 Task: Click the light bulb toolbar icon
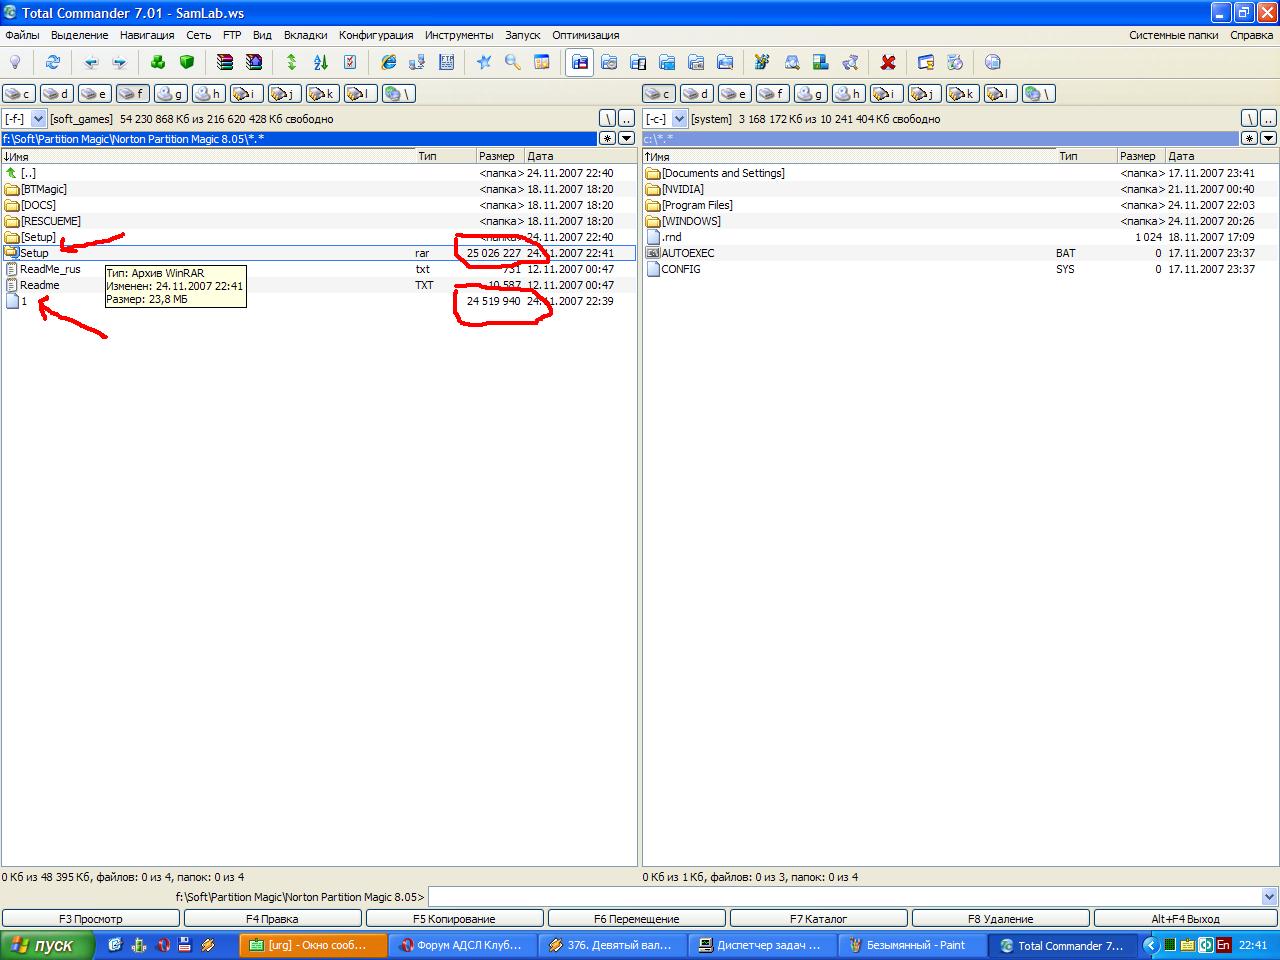tap(15, 62)
